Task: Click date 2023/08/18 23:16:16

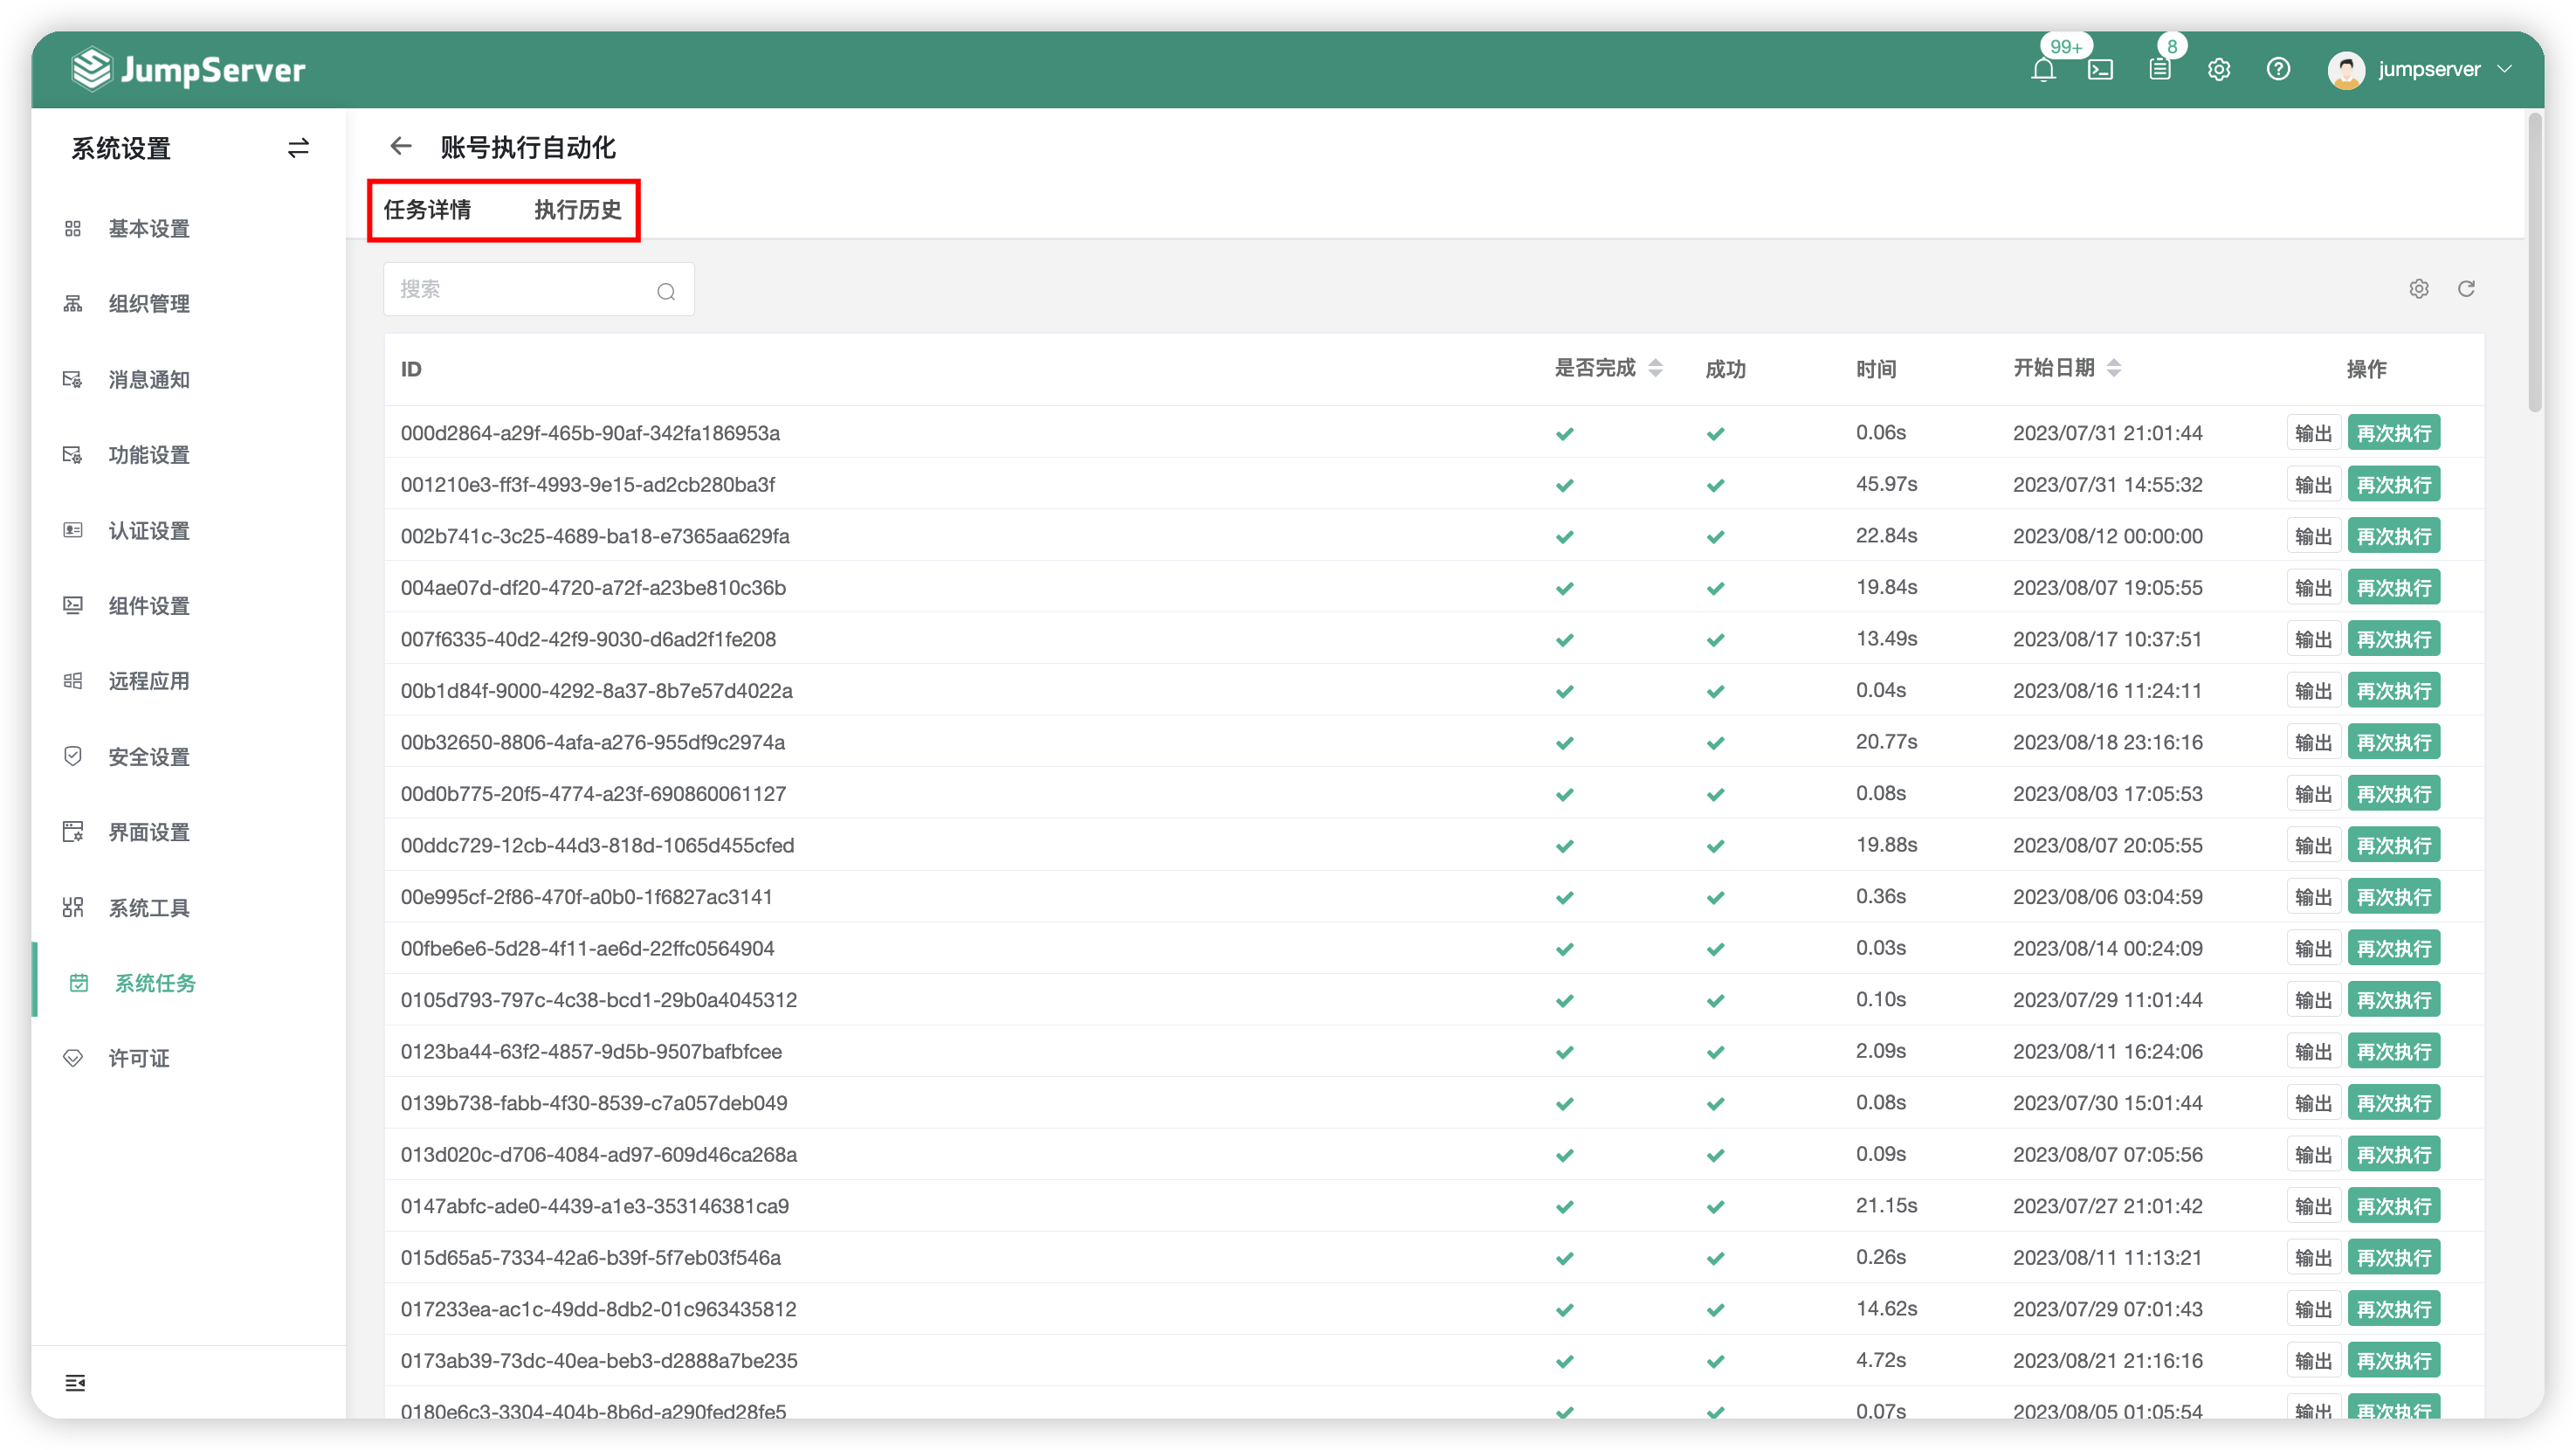Action: click(2107, 743)
